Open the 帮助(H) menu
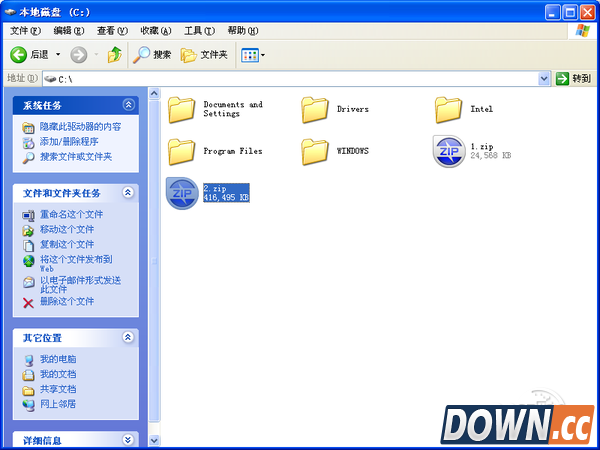600x450 pixels. pos(243,31)
